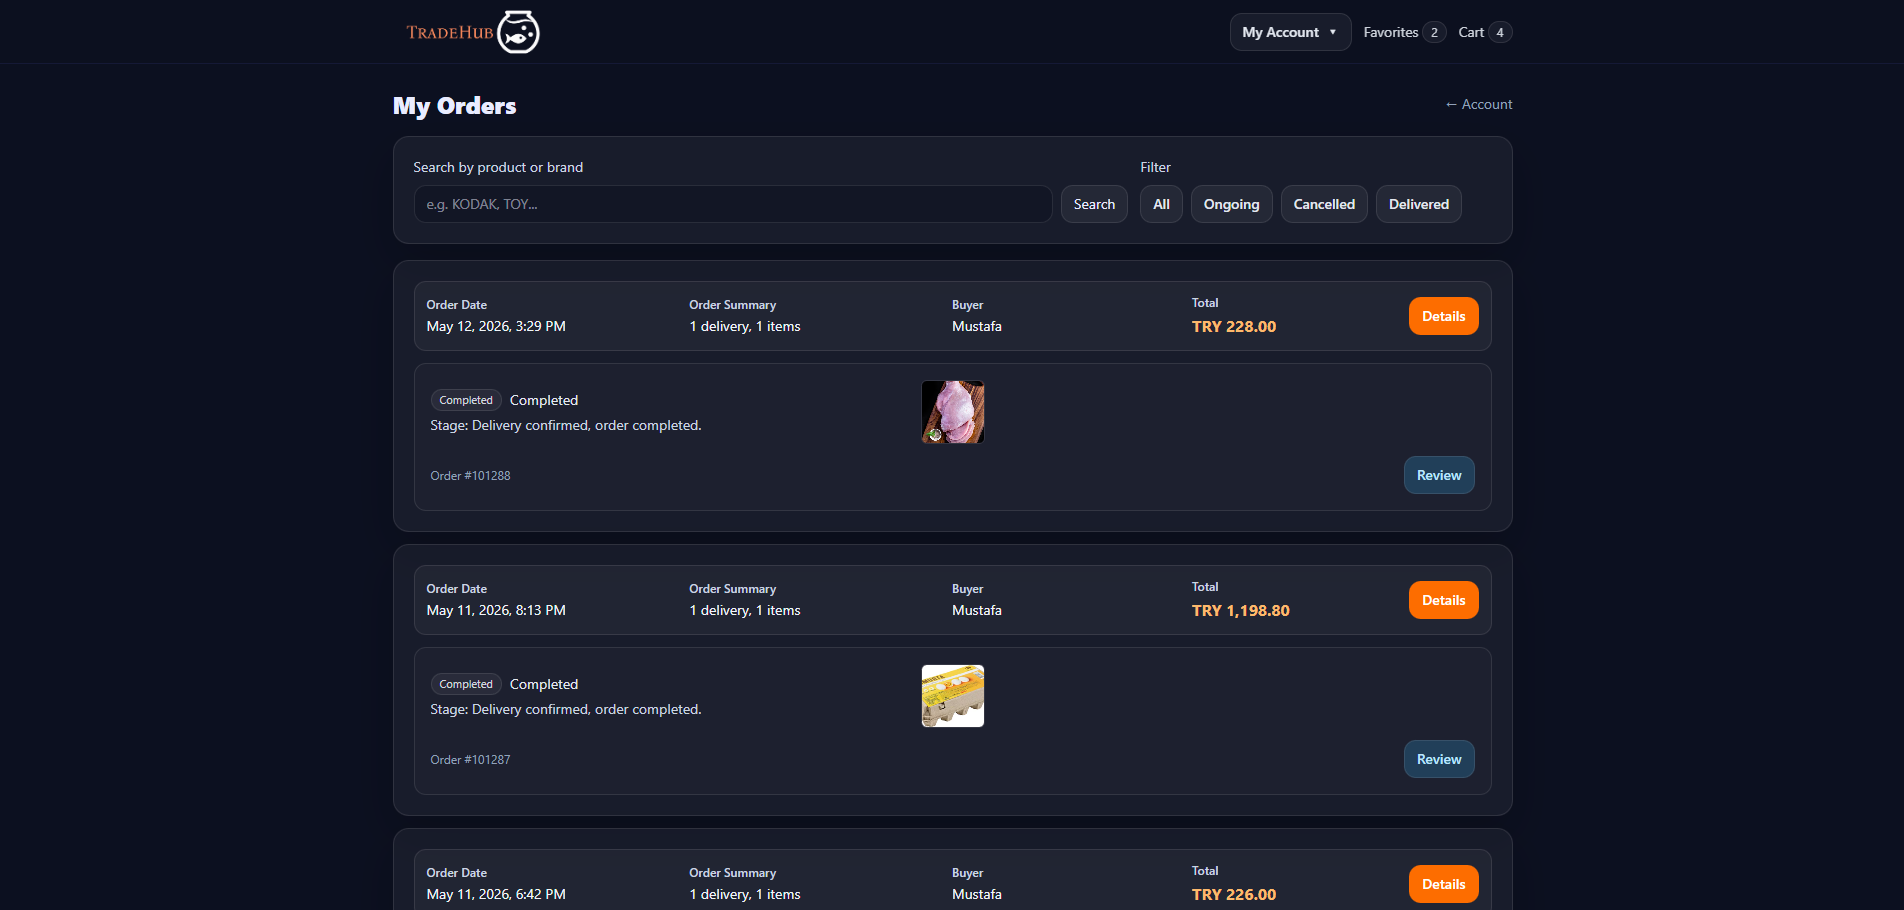Click the total TRY 226.00
Image resolution: width=1904 pixels, height=910 pixels.
pyautogui.click(x=1233, y=894)
